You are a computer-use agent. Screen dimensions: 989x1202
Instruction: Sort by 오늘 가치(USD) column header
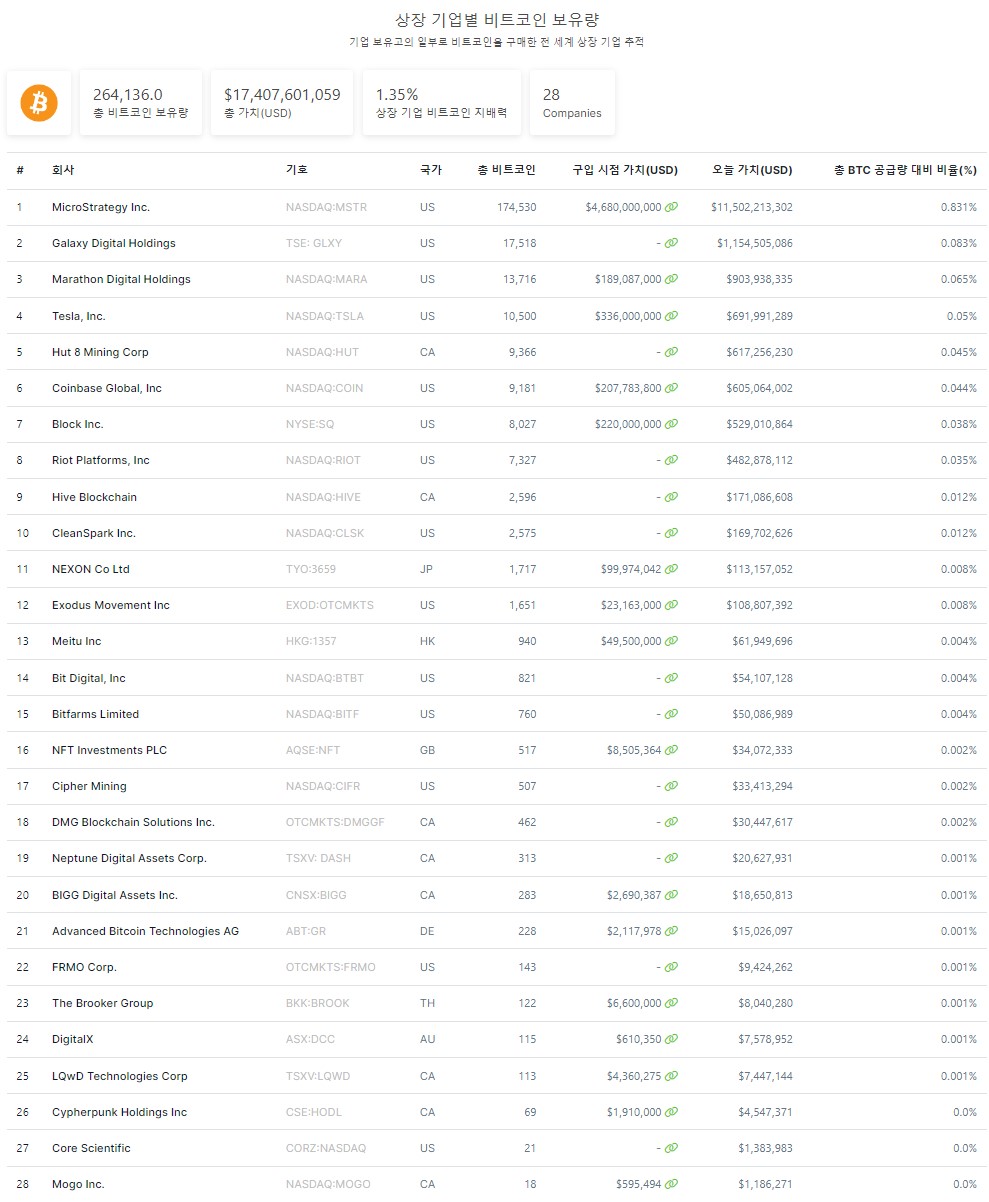752,170
